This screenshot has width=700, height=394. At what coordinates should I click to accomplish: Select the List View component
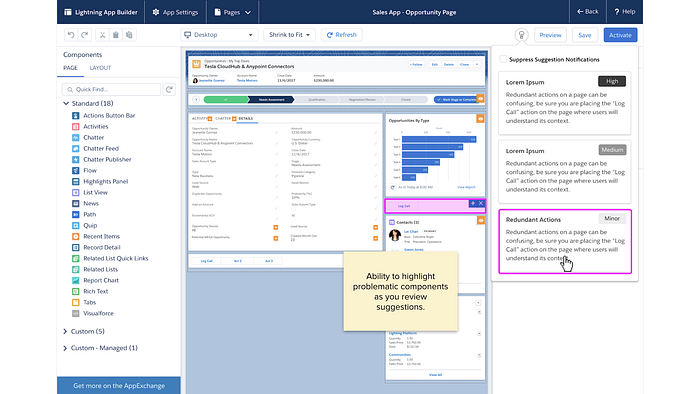(90, 192)
